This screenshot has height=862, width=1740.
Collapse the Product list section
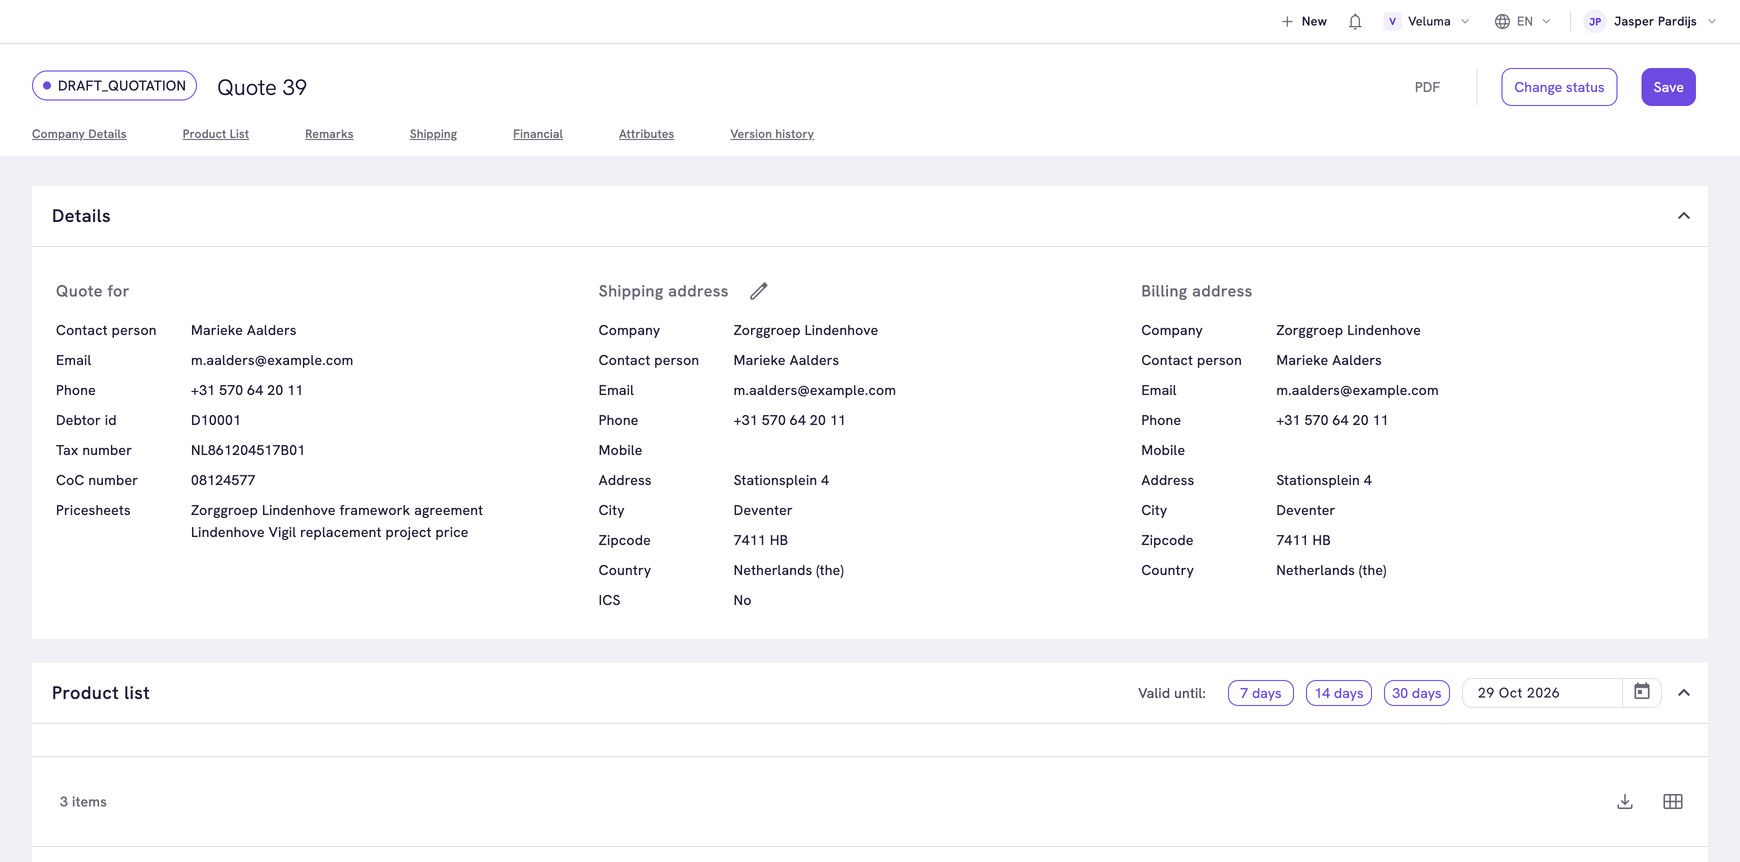point(1684,693)
